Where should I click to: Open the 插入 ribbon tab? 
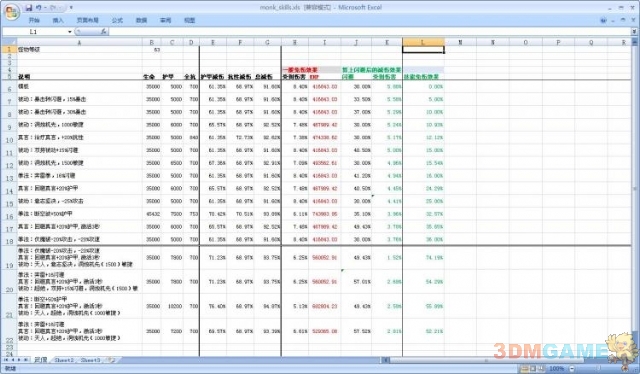[58, 20]
